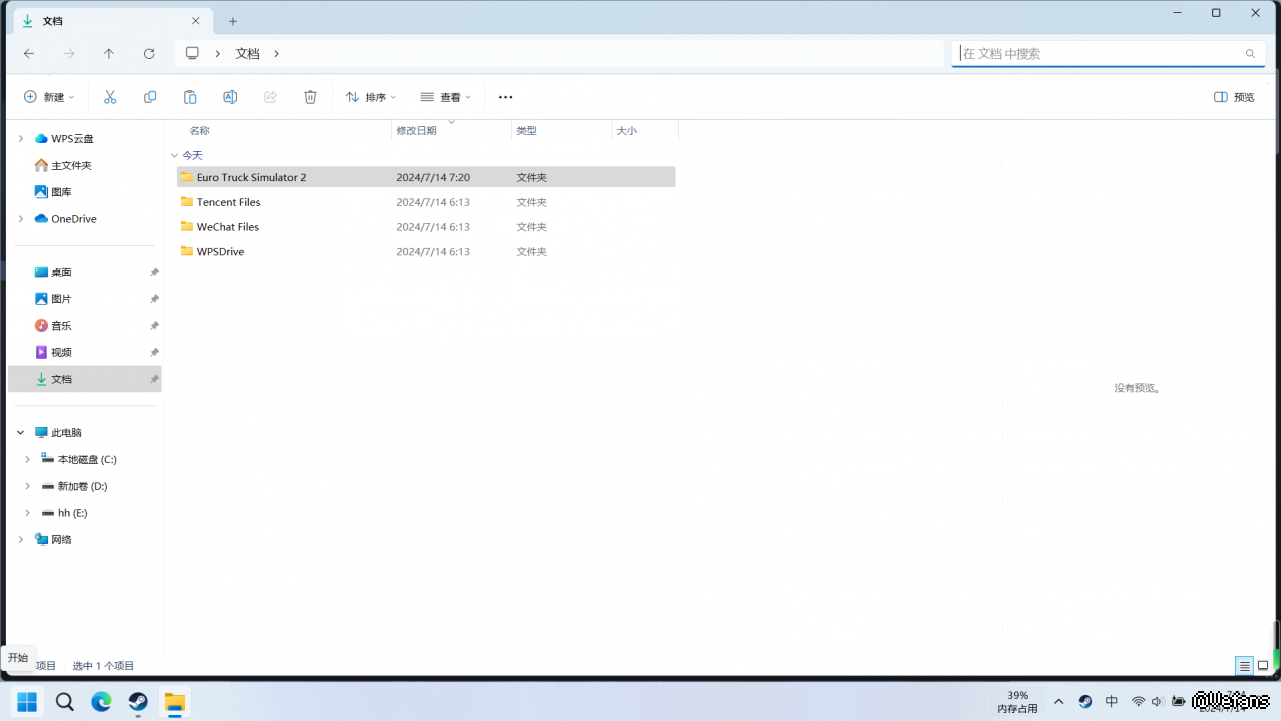Click the Cut scissors icon in toolbar
The height and width of the screenshot is (721, 1281).
click(110, 97)
